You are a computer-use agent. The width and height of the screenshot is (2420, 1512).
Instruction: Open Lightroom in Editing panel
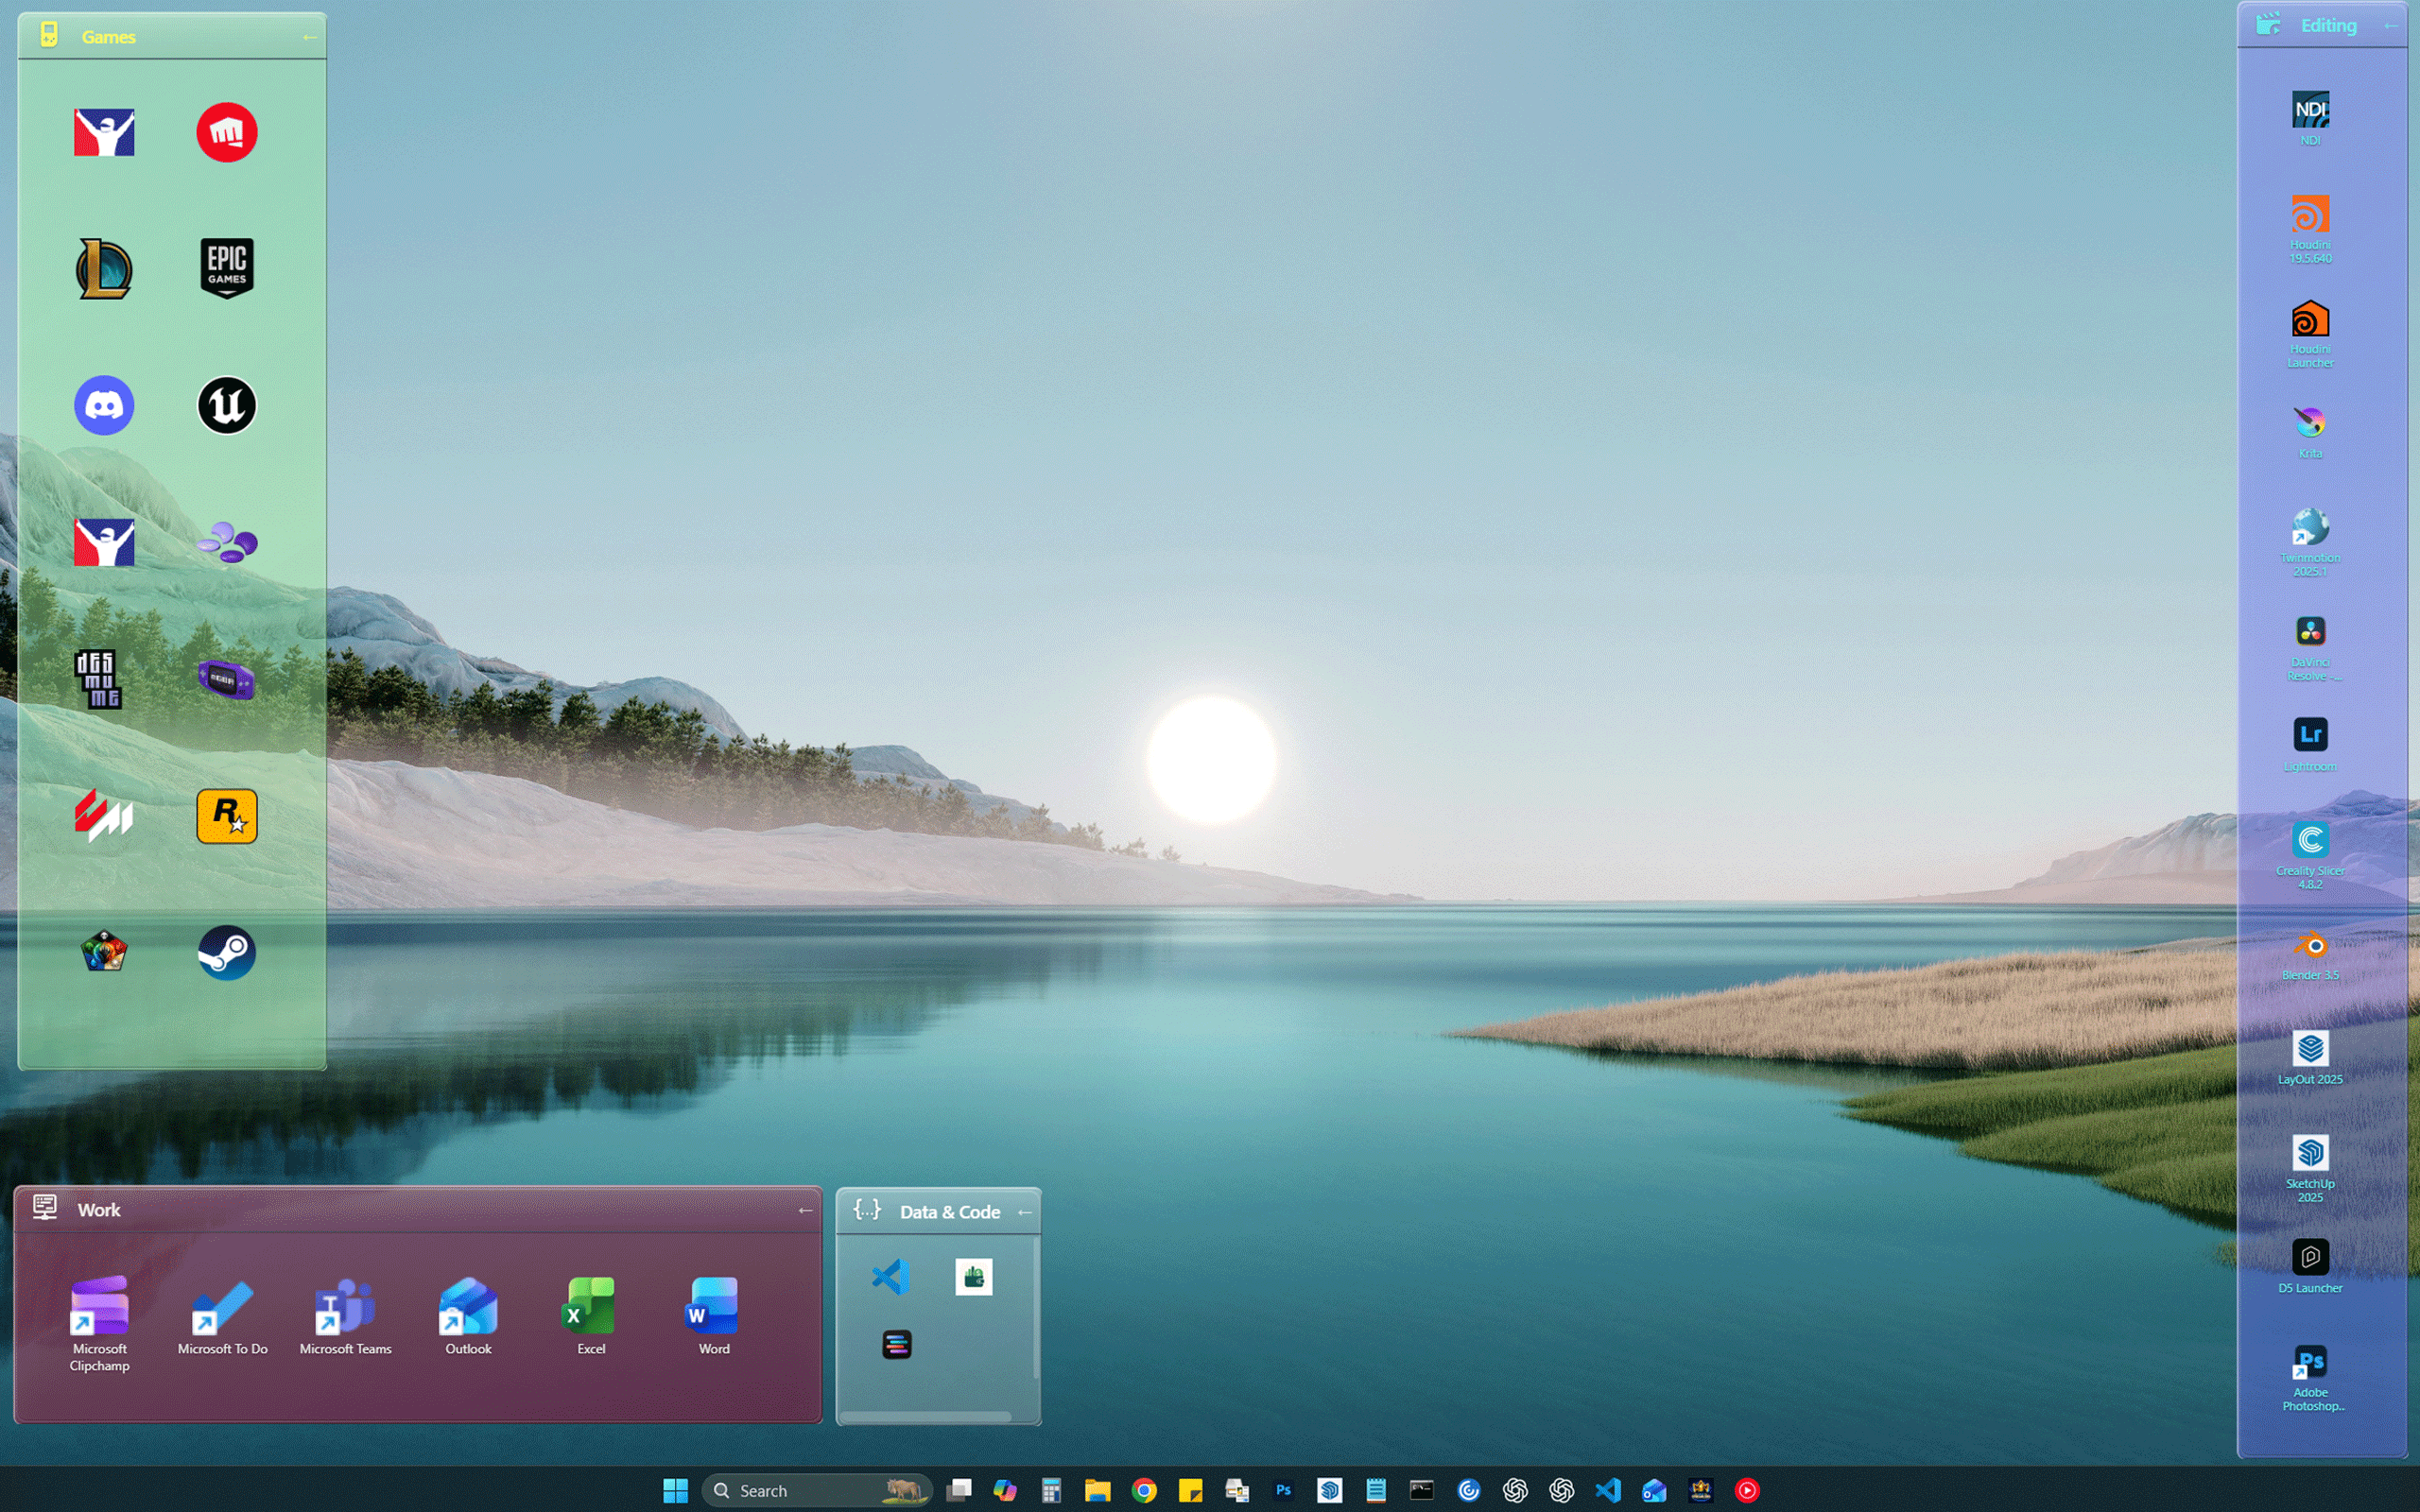tap(2310, 744)
